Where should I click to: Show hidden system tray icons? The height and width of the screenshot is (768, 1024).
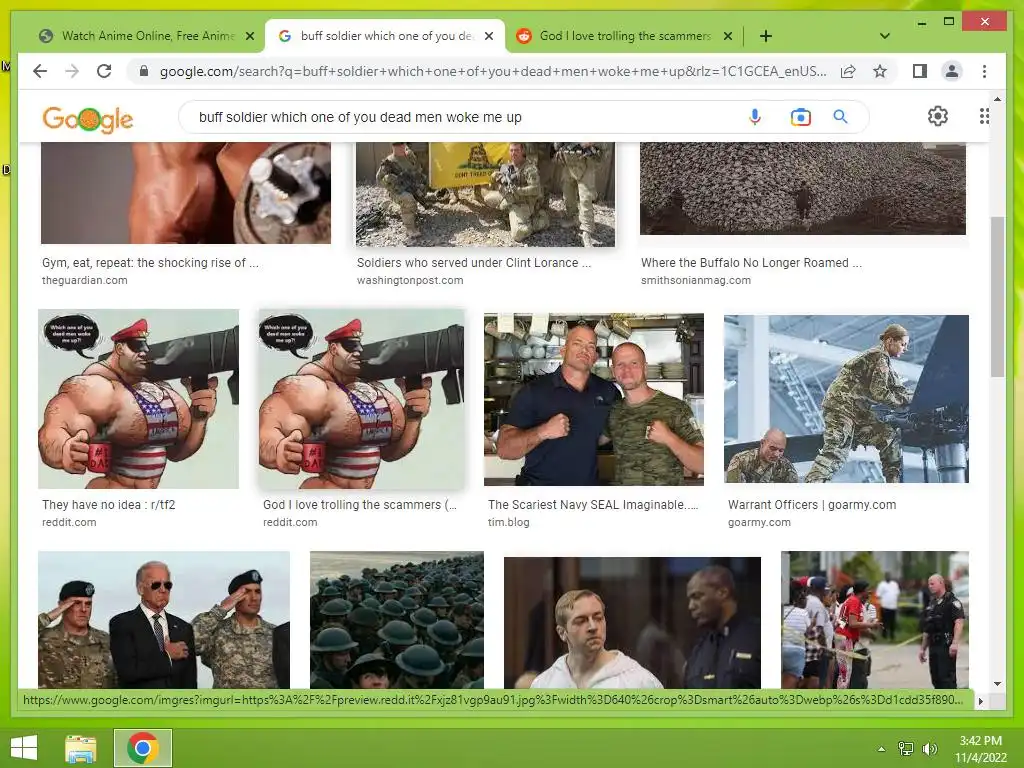click(881, 748)
